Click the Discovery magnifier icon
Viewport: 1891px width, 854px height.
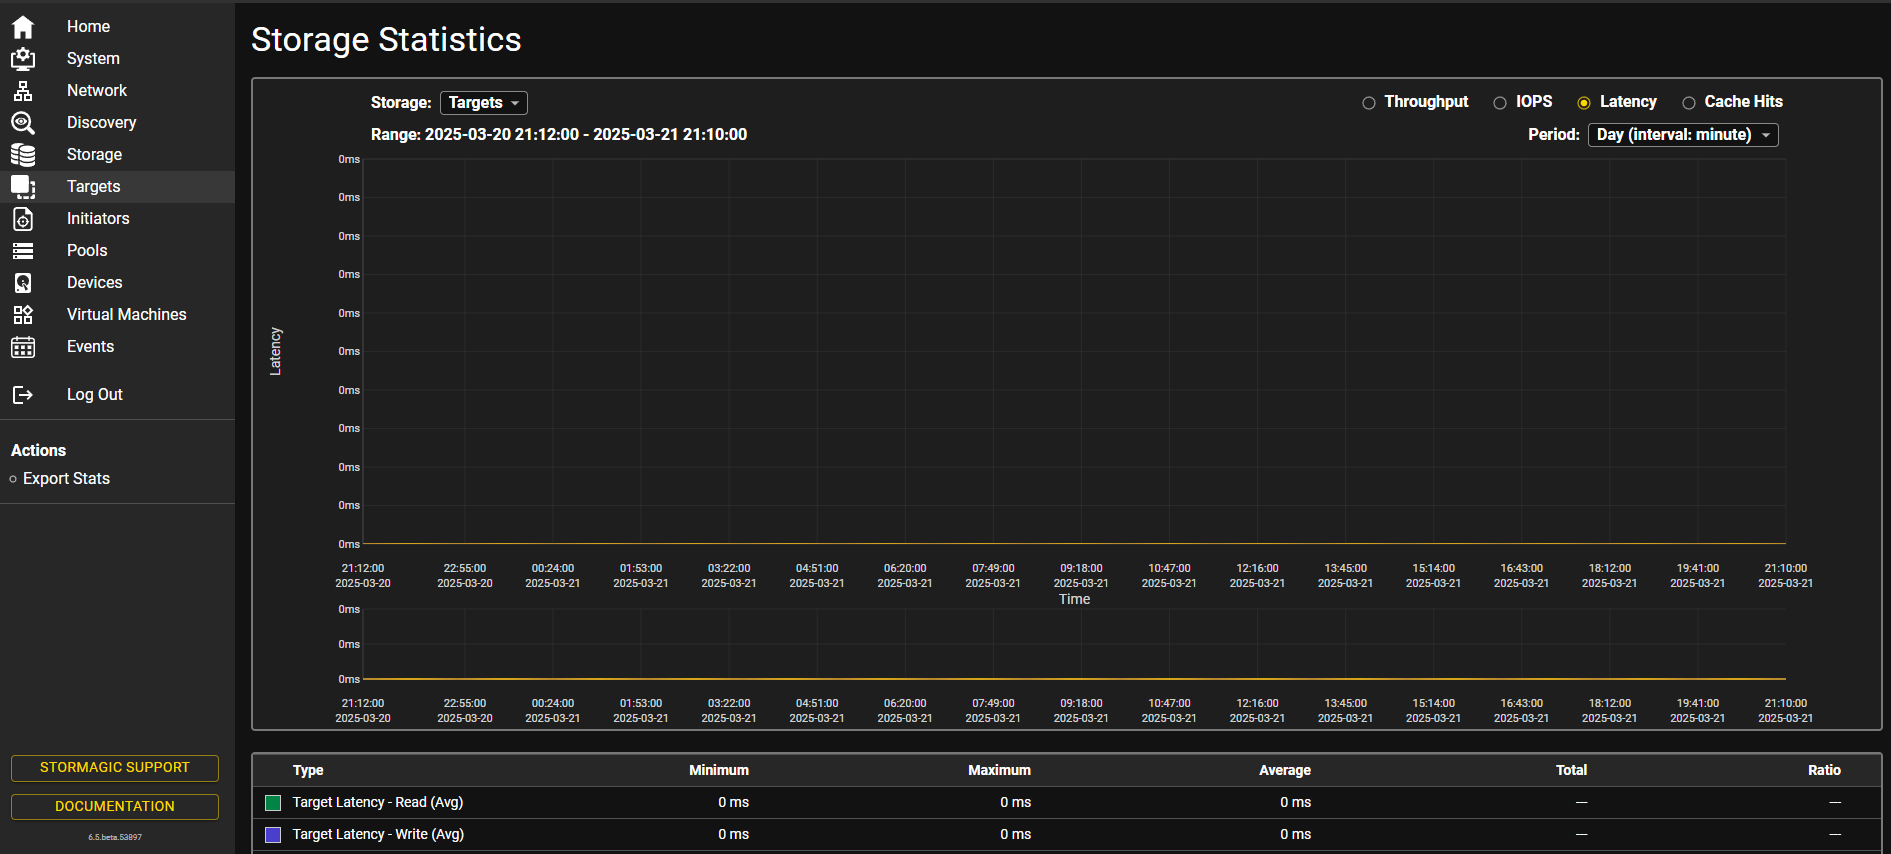(23, 123)
